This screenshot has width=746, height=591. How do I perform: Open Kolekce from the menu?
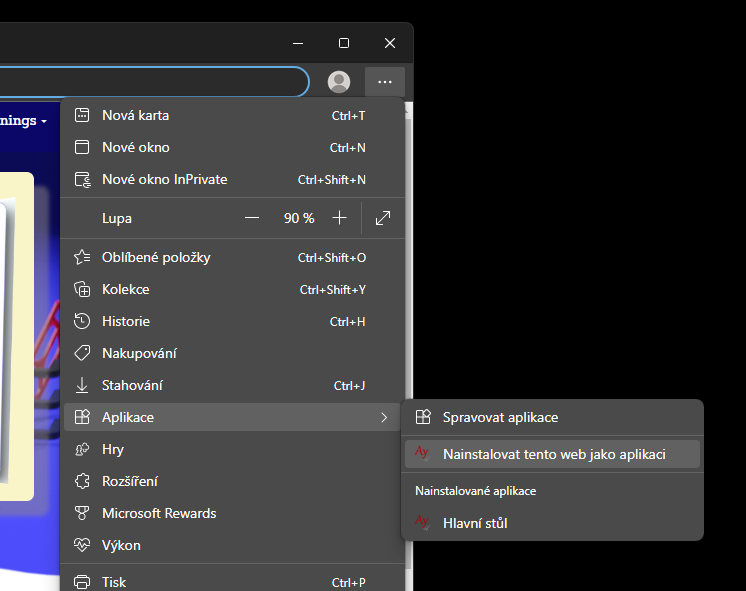click(x=233, y=289)
